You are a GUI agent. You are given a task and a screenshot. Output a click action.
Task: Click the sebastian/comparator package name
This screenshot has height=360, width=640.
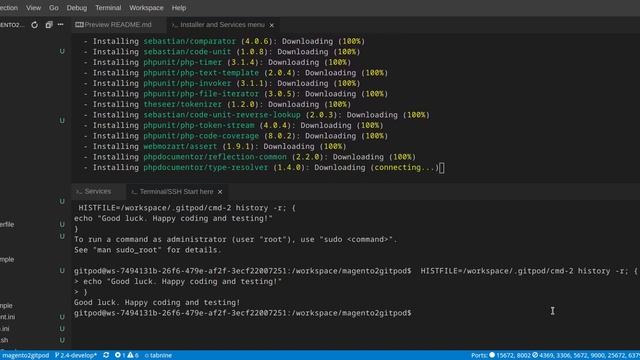pyautogui.click(x=189, y=41)
